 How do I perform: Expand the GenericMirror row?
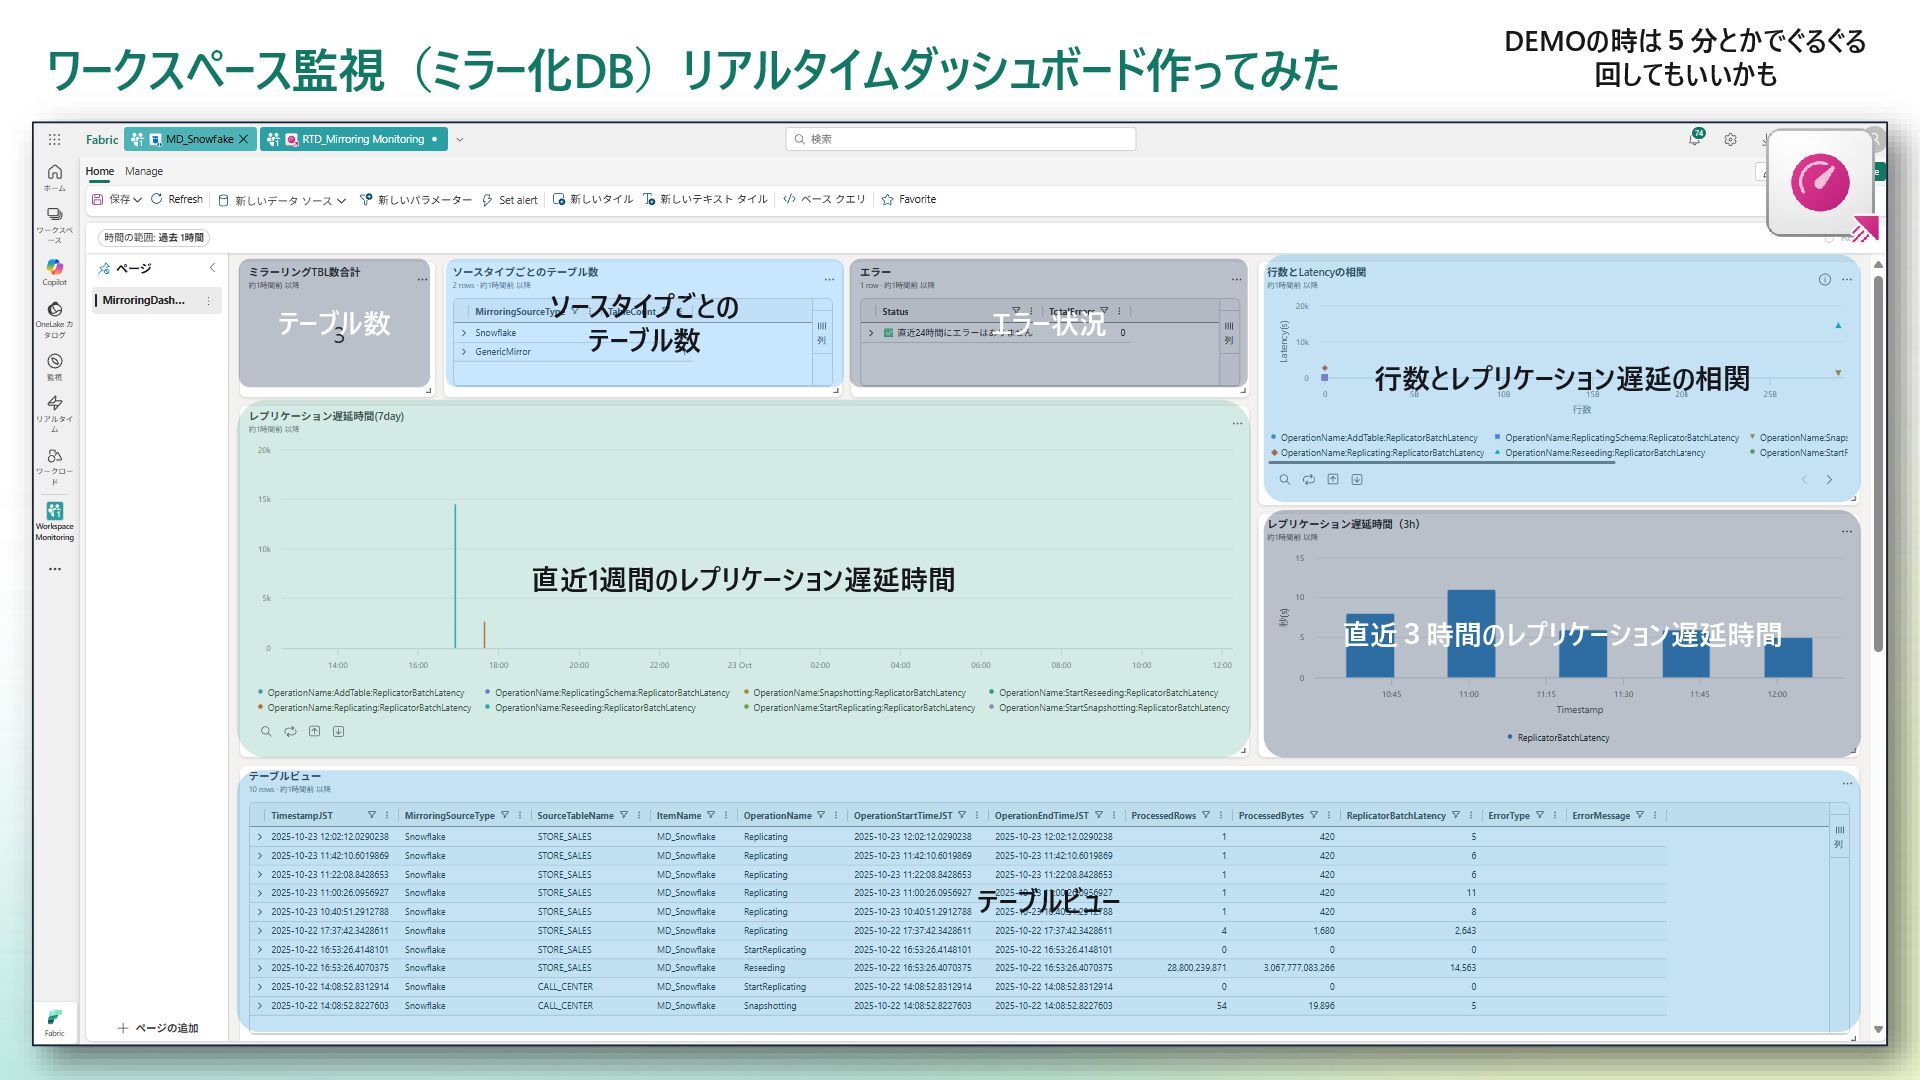click(x=464, y=352)
